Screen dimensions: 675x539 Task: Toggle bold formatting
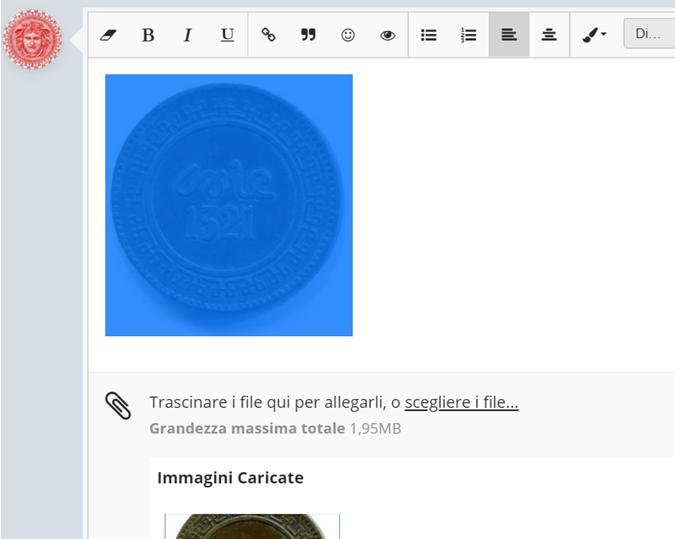pos(148,35)
